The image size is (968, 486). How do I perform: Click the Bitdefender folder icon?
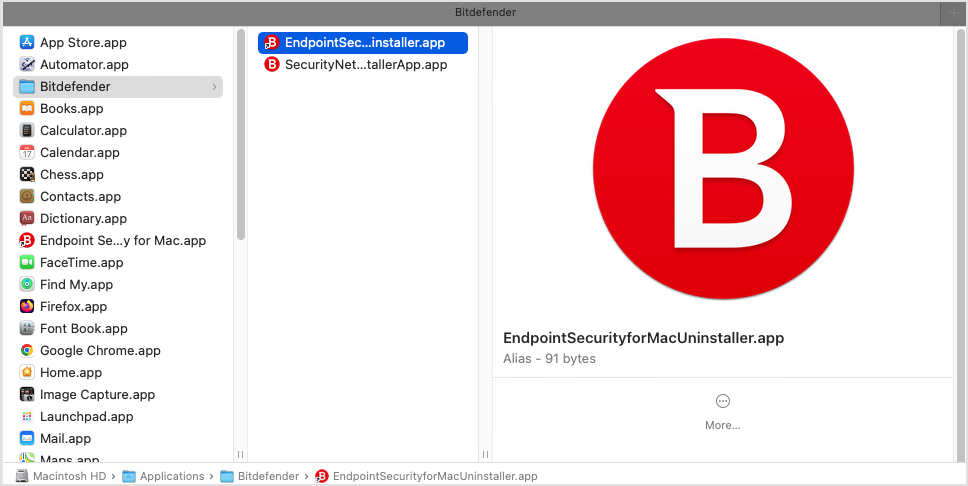coord(27,86)
